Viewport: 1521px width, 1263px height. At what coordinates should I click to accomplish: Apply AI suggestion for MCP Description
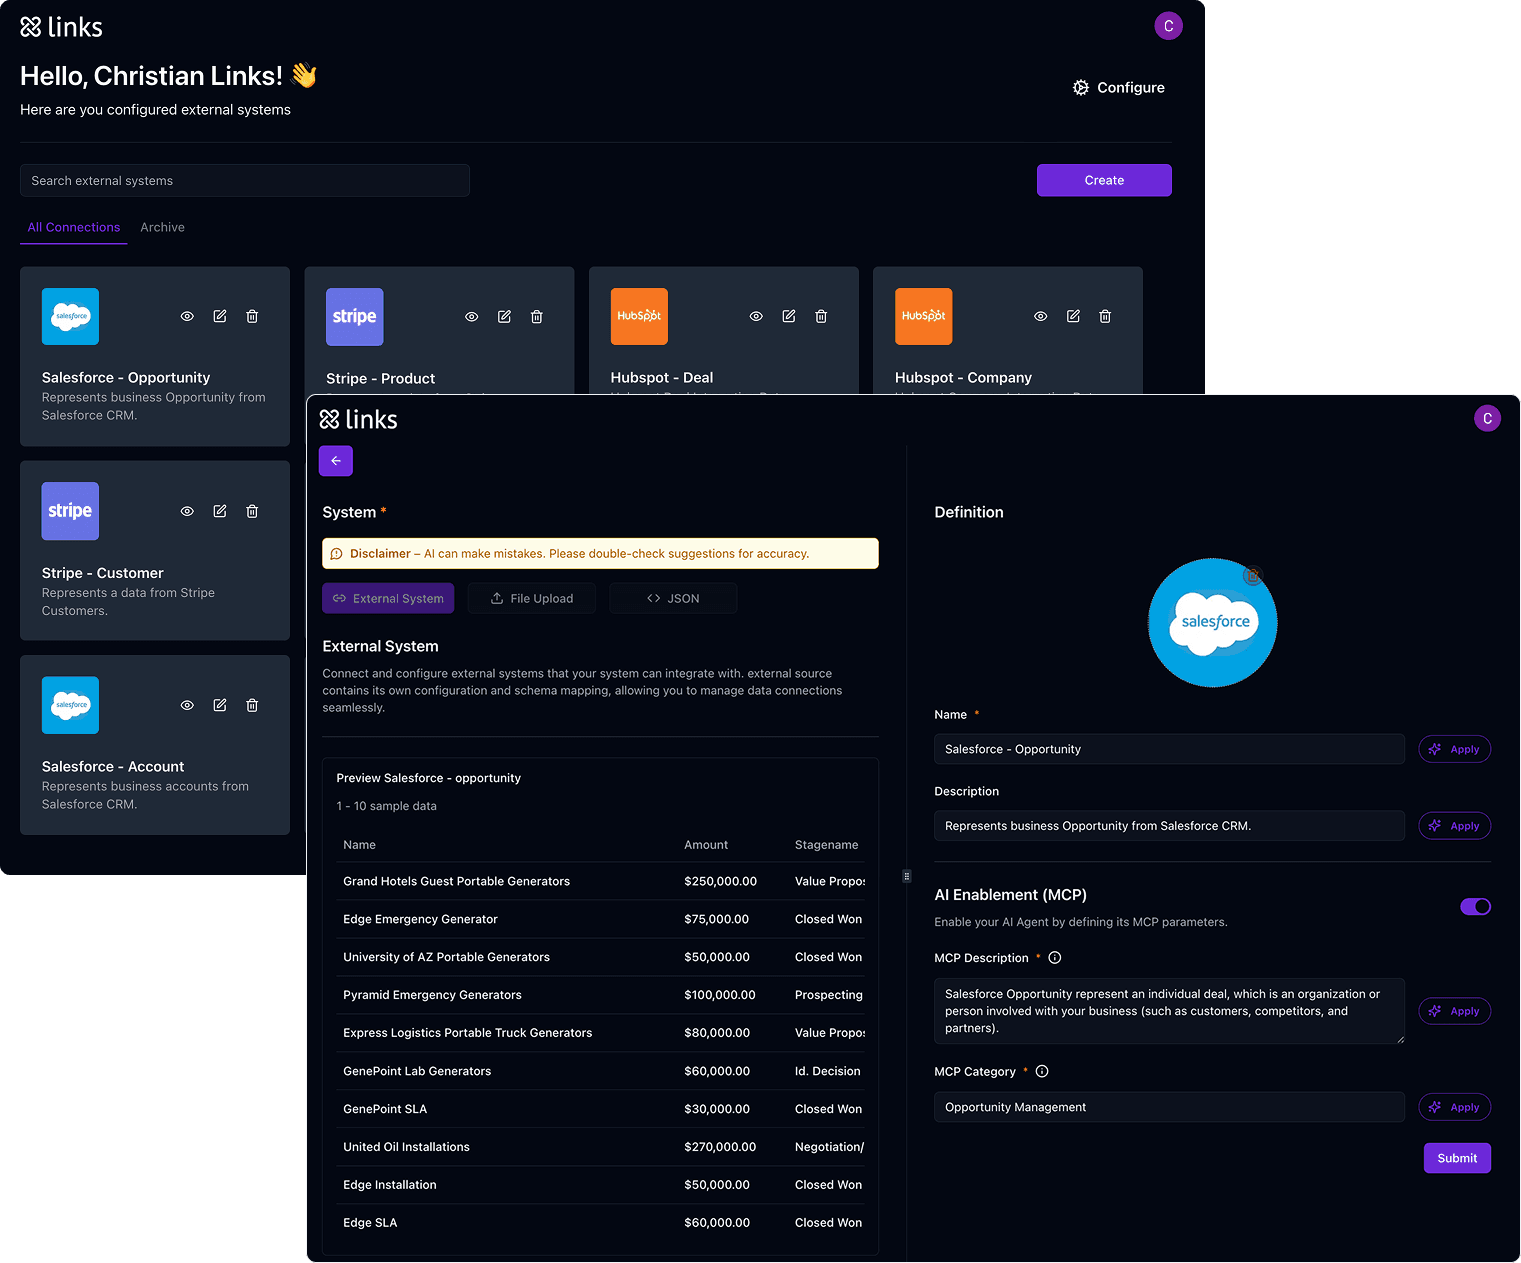tap(1455, 1011)
